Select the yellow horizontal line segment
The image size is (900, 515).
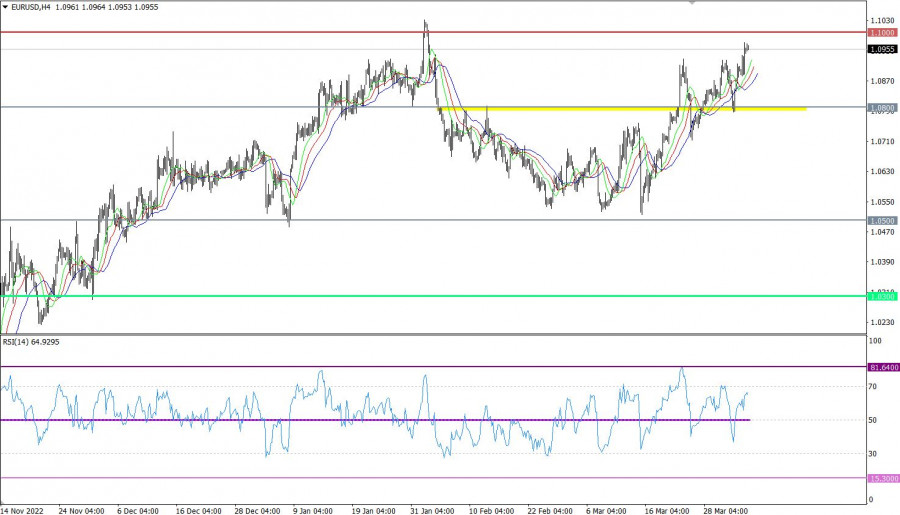(x=620, y=108)
